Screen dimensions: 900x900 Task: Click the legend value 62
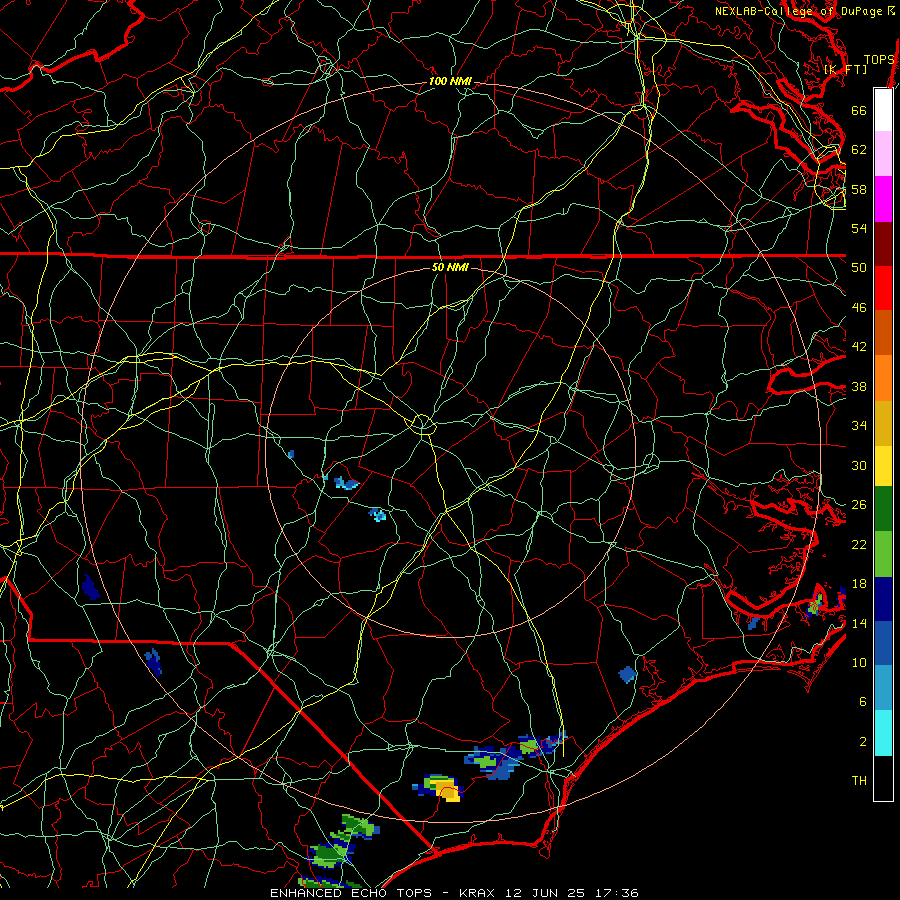pyautogui.click(x=859, y=149)
